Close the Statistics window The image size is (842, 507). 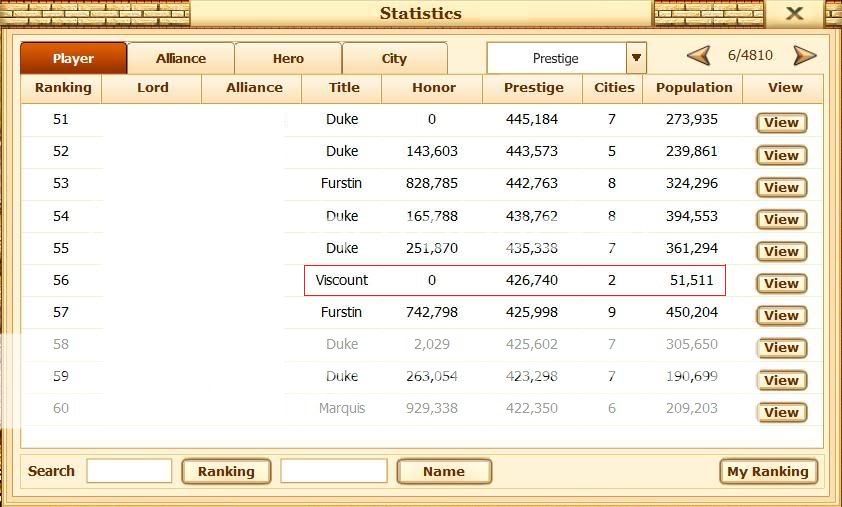pyautogui.click(x=794, y=13)
